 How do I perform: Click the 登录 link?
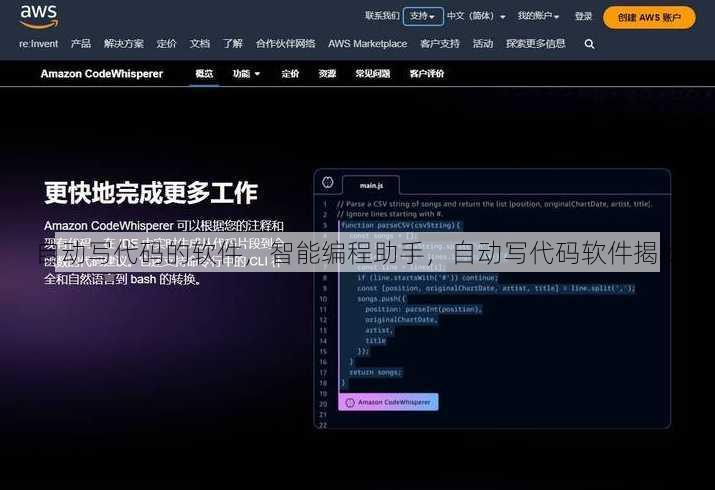(x=583, y=17)
